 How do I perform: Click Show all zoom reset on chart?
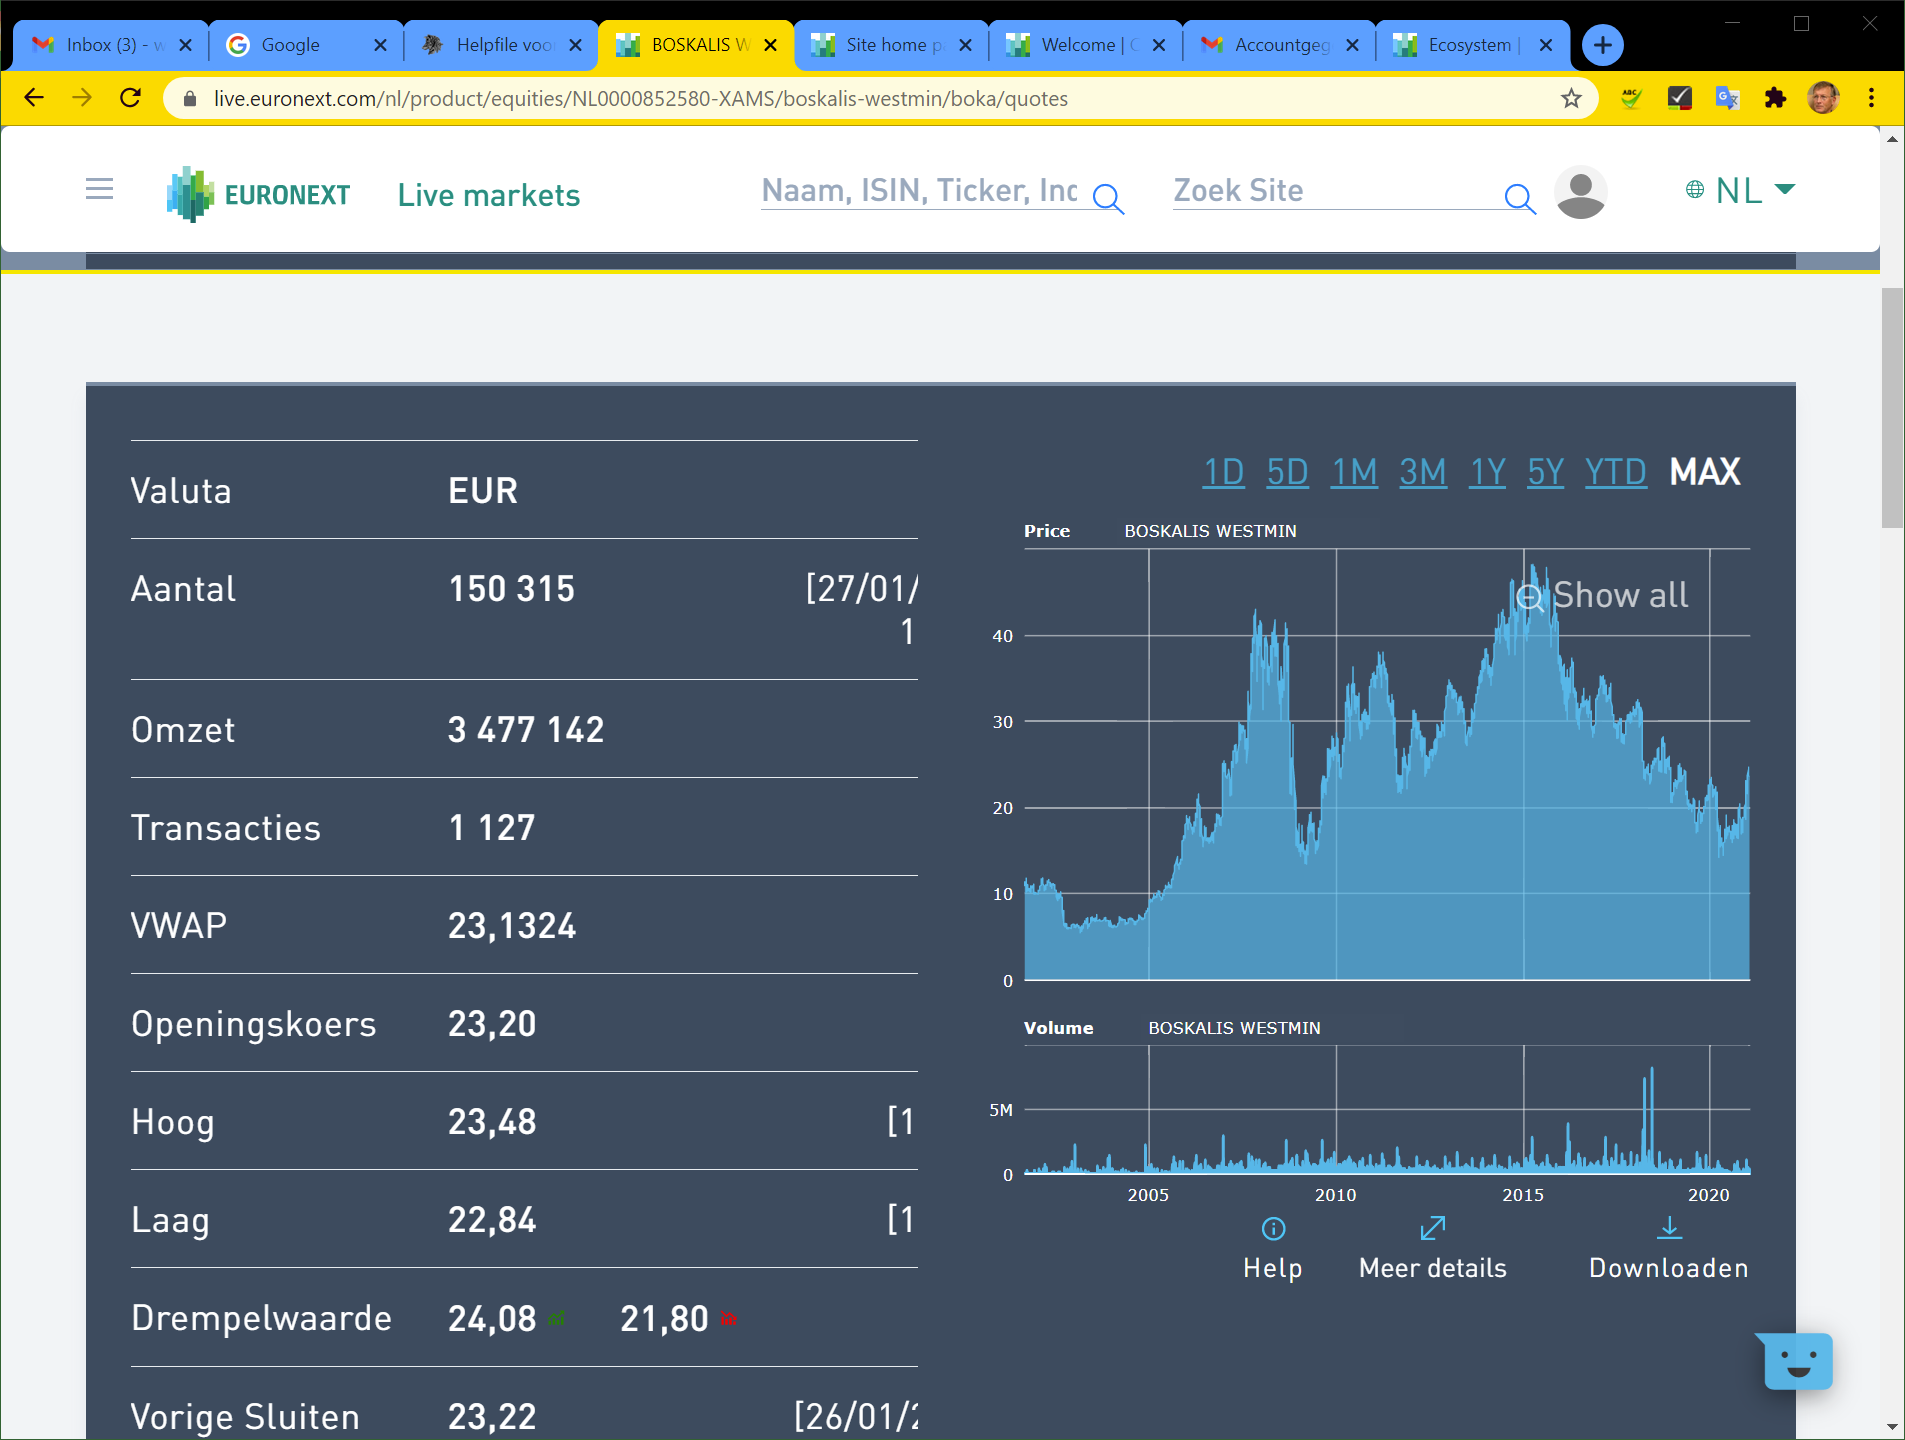(x=1603, y=596)
